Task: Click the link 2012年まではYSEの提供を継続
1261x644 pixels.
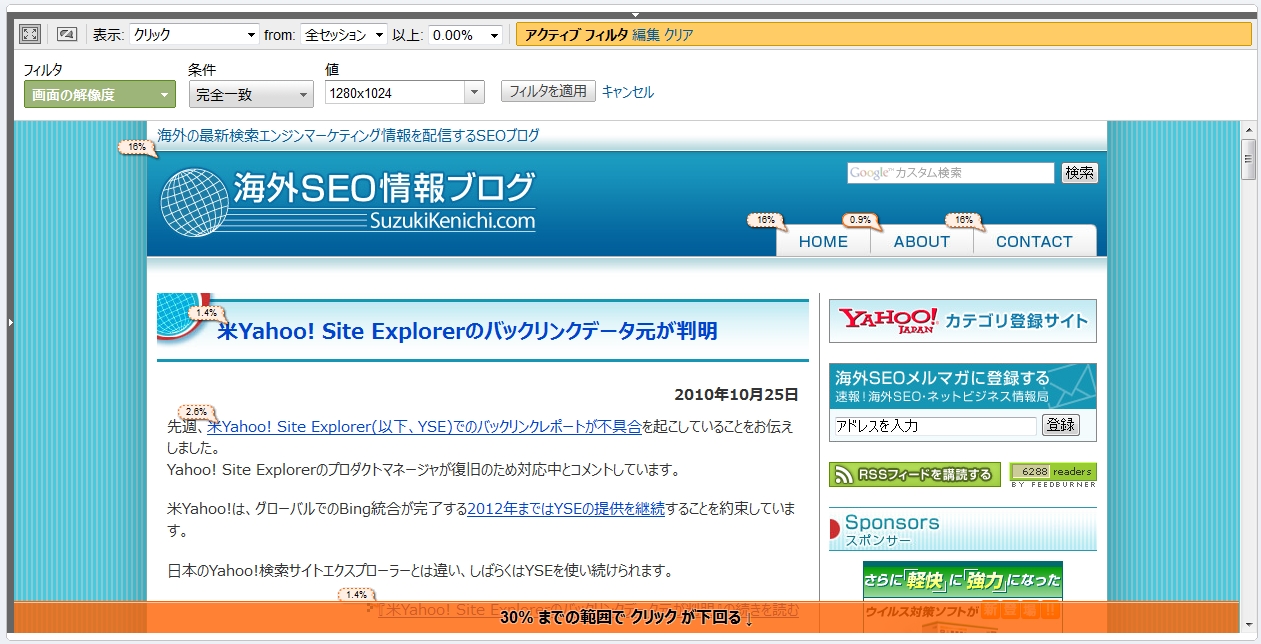Action: (x=566, y=508)
